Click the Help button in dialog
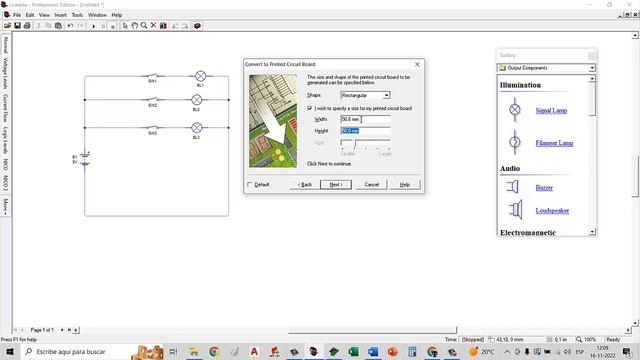This screenshot has width=640, height=360. [404, 184]
